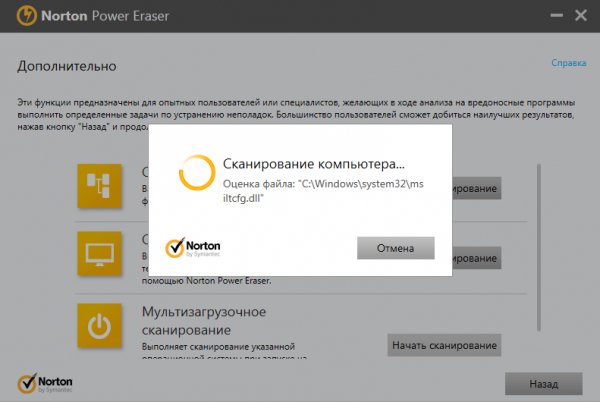Click Начать сканирование for multi-boot scan

pyautogui.click(x=444, y=345)
